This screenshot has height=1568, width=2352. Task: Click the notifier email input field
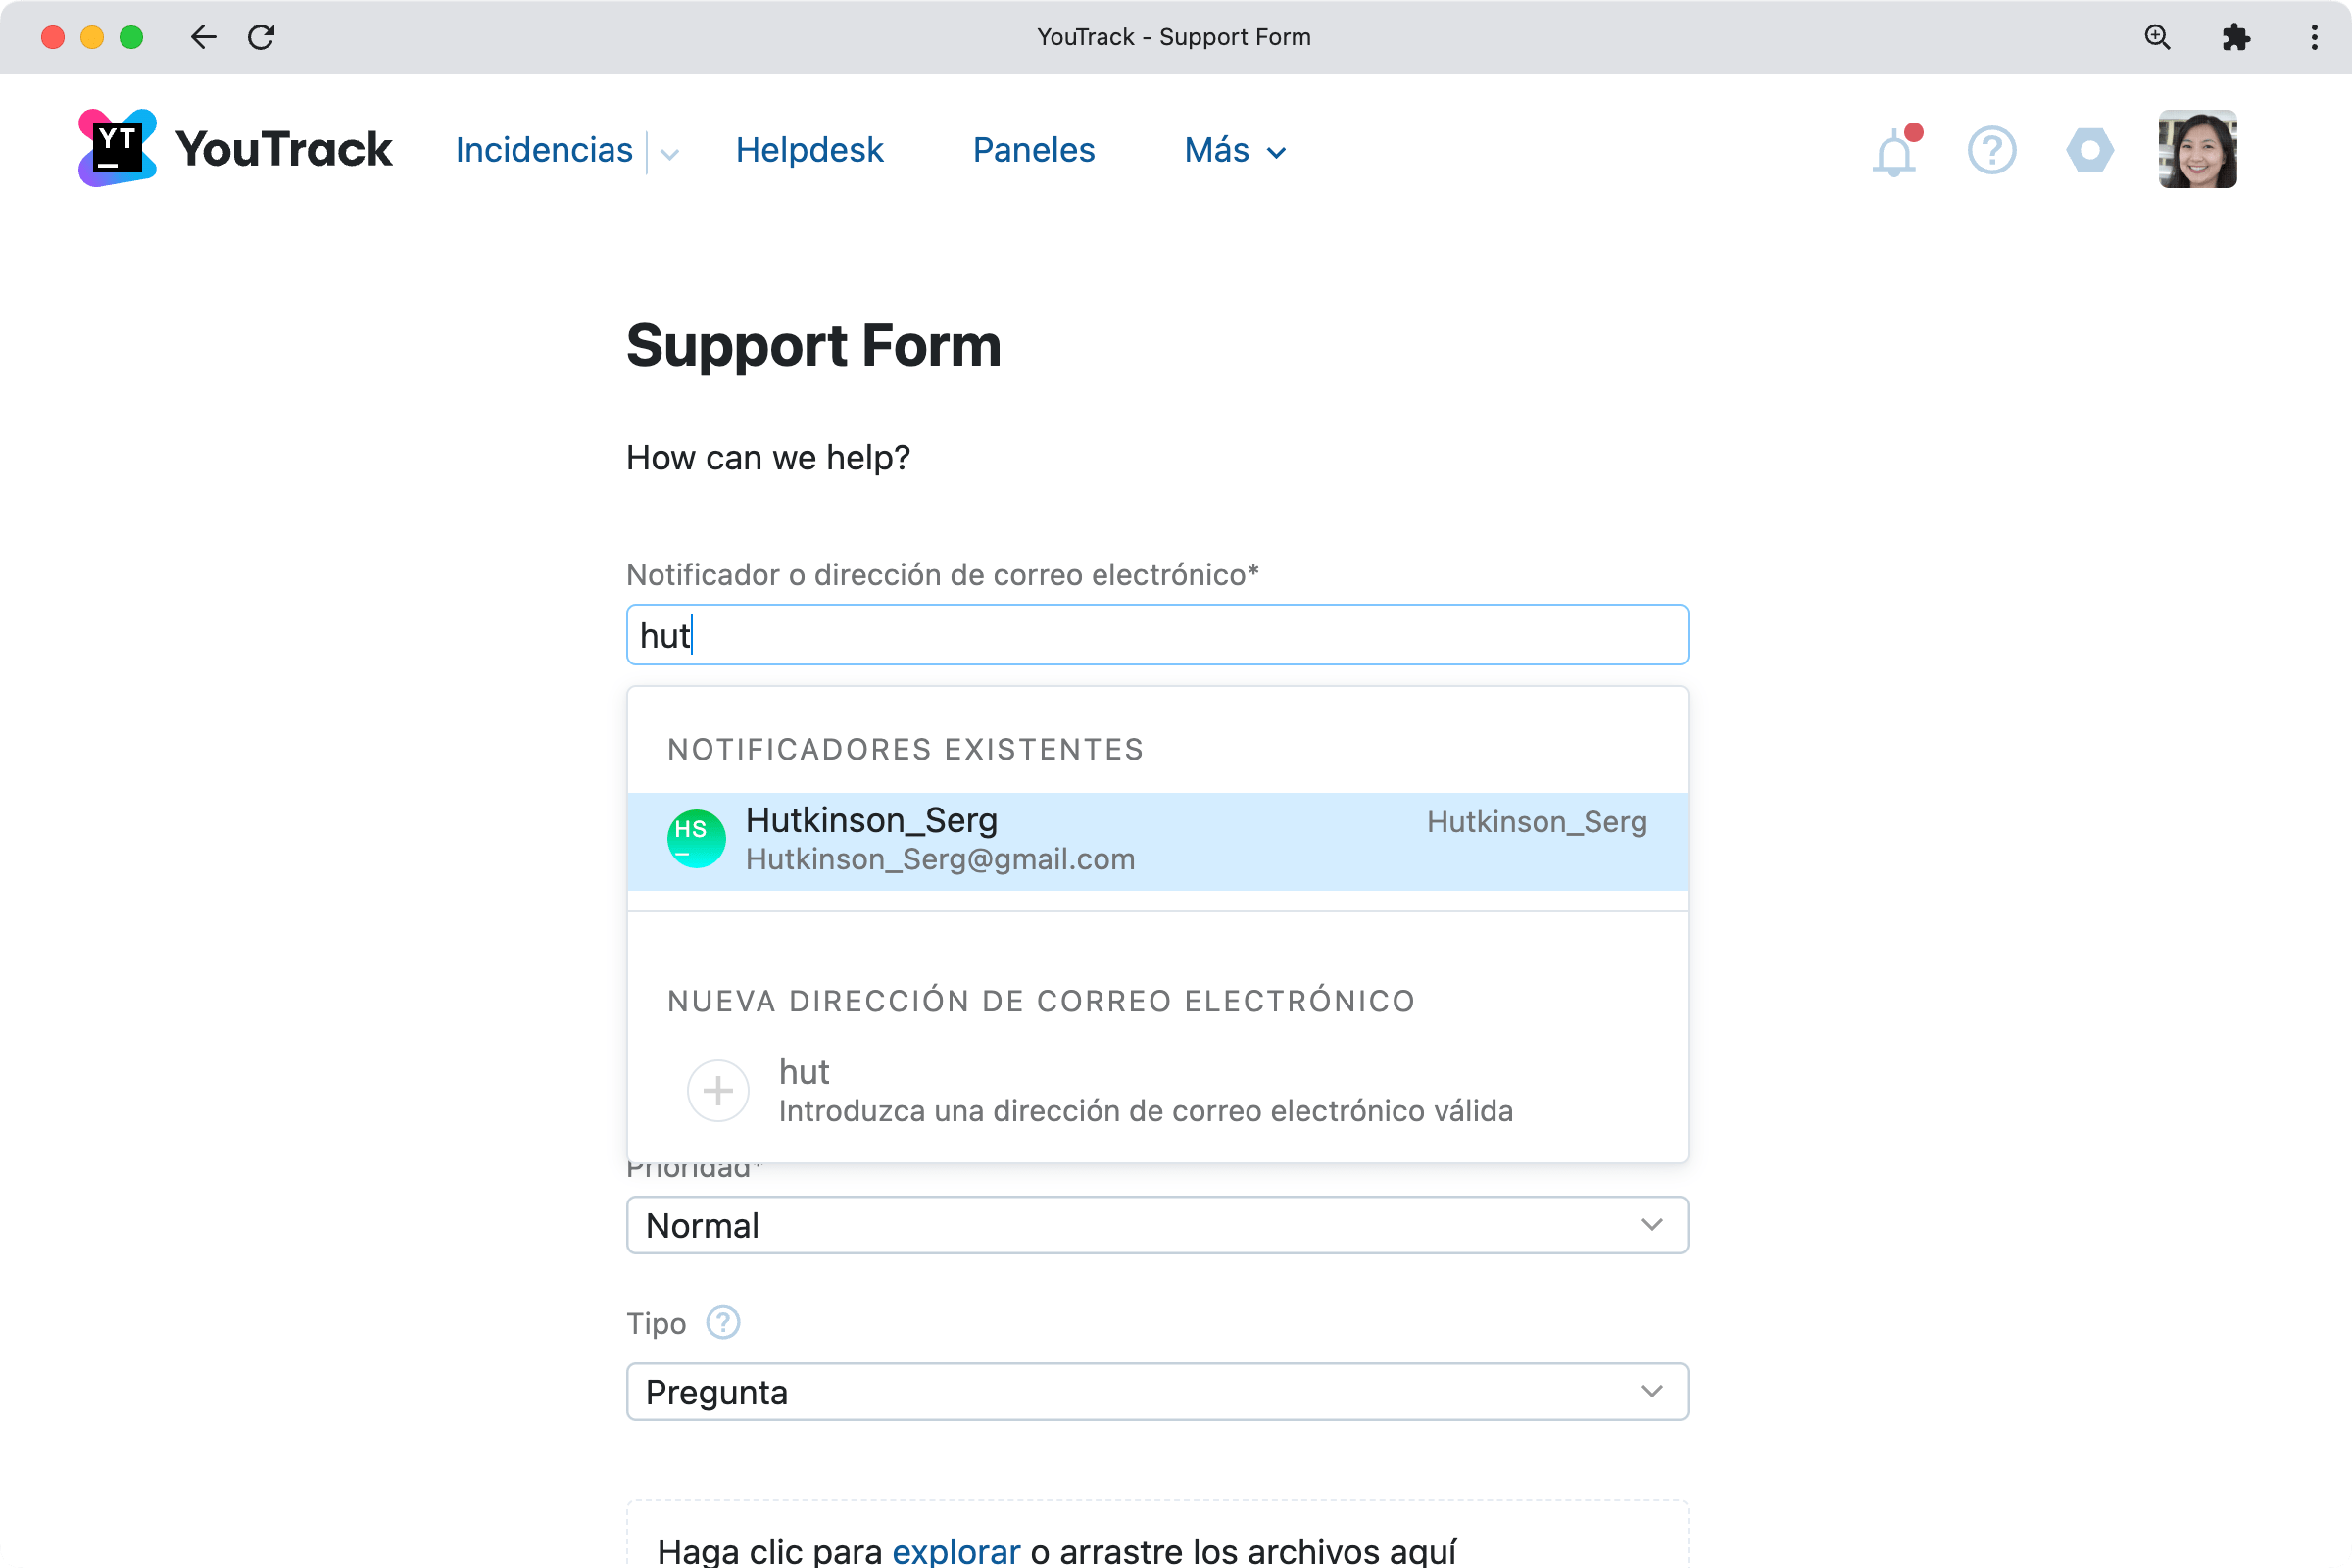click(1156, 634)
